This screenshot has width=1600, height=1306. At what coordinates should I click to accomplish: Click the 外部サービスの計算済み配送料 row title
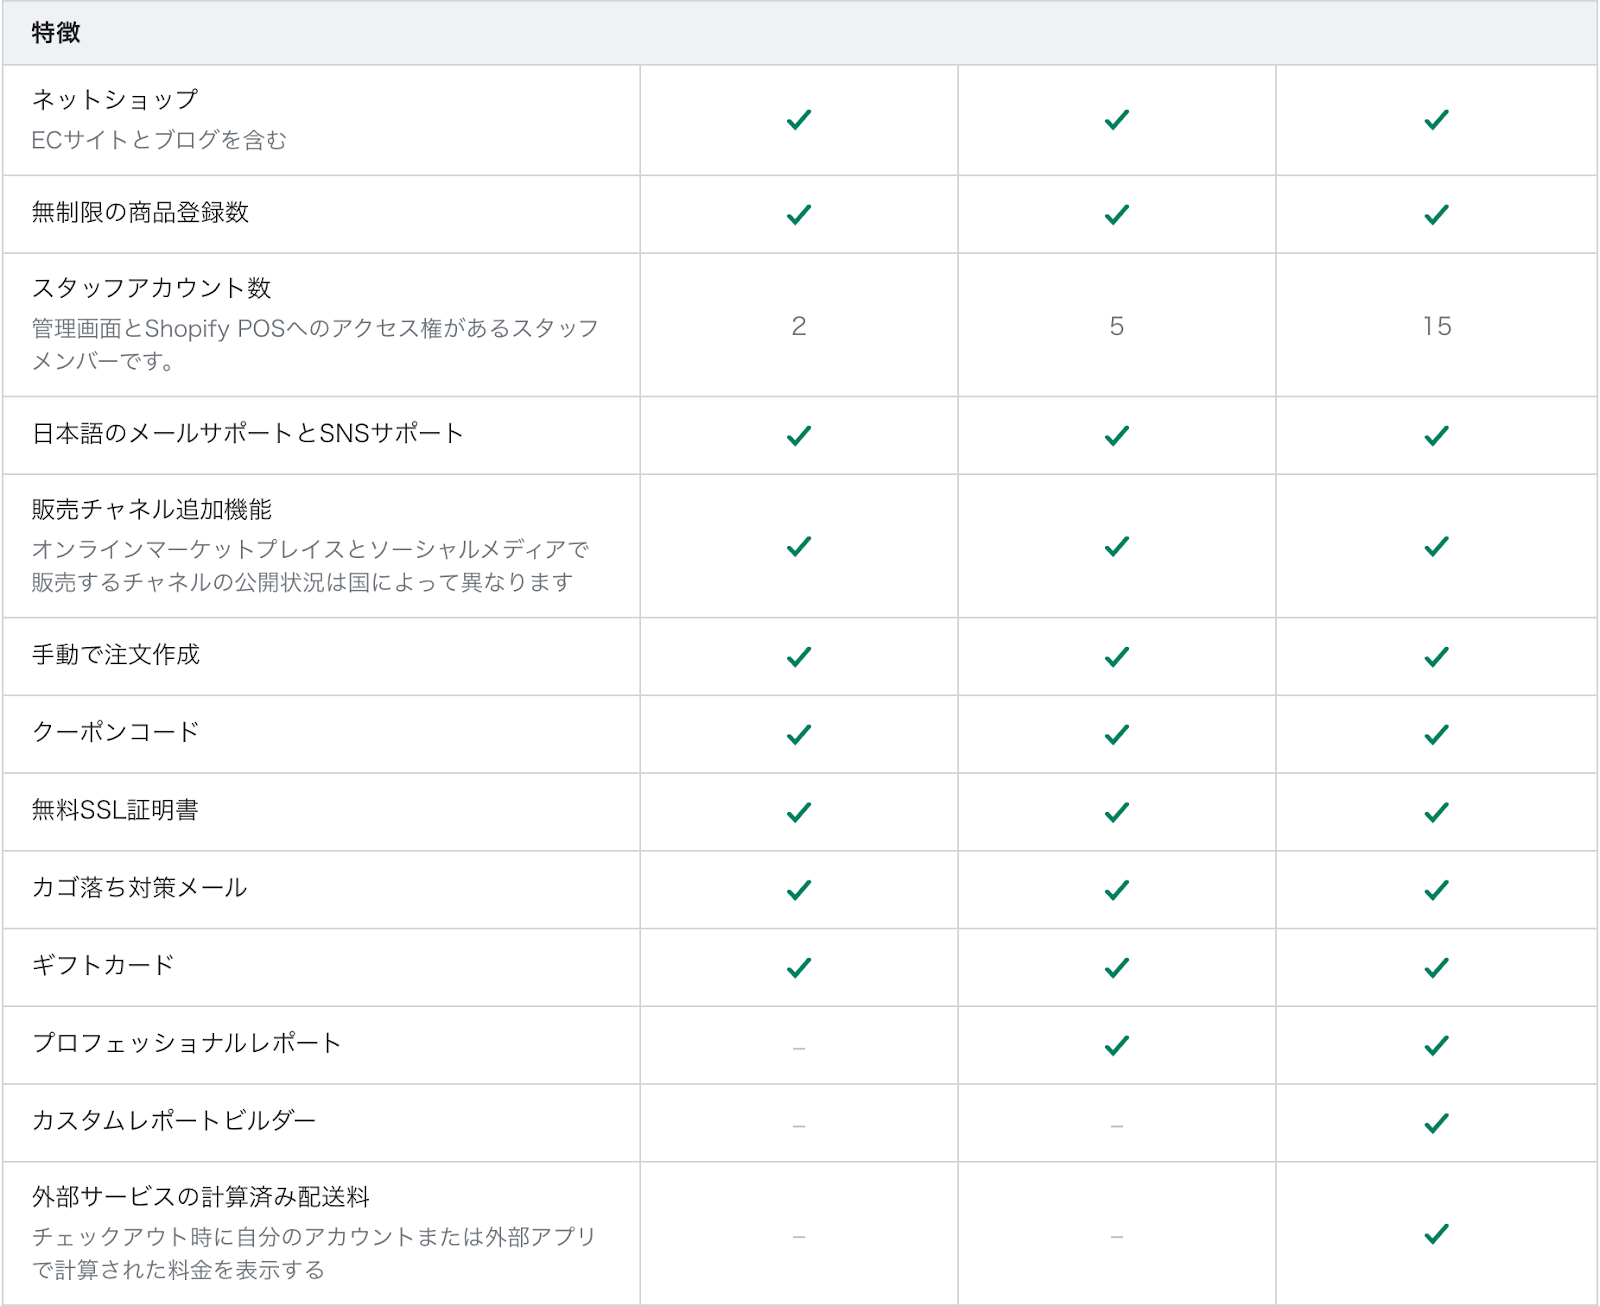(x=201, y=1197)
